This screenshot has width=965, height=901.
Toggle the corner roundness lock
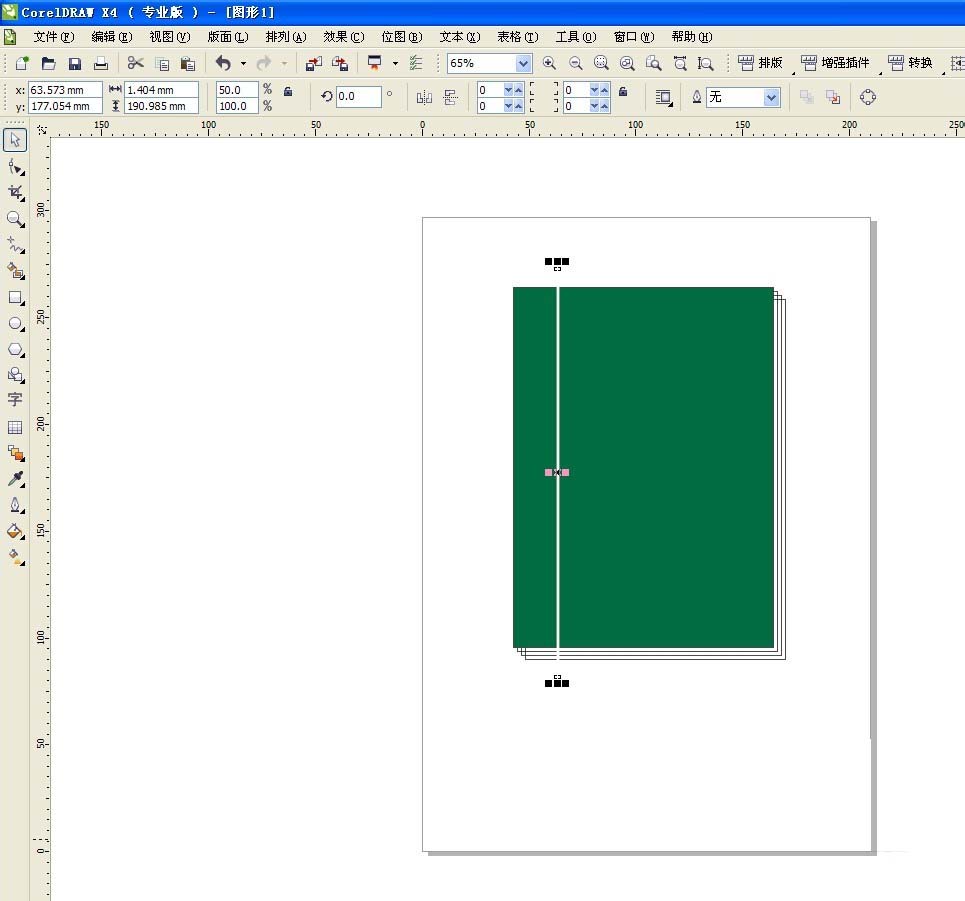tap(623, 92)
